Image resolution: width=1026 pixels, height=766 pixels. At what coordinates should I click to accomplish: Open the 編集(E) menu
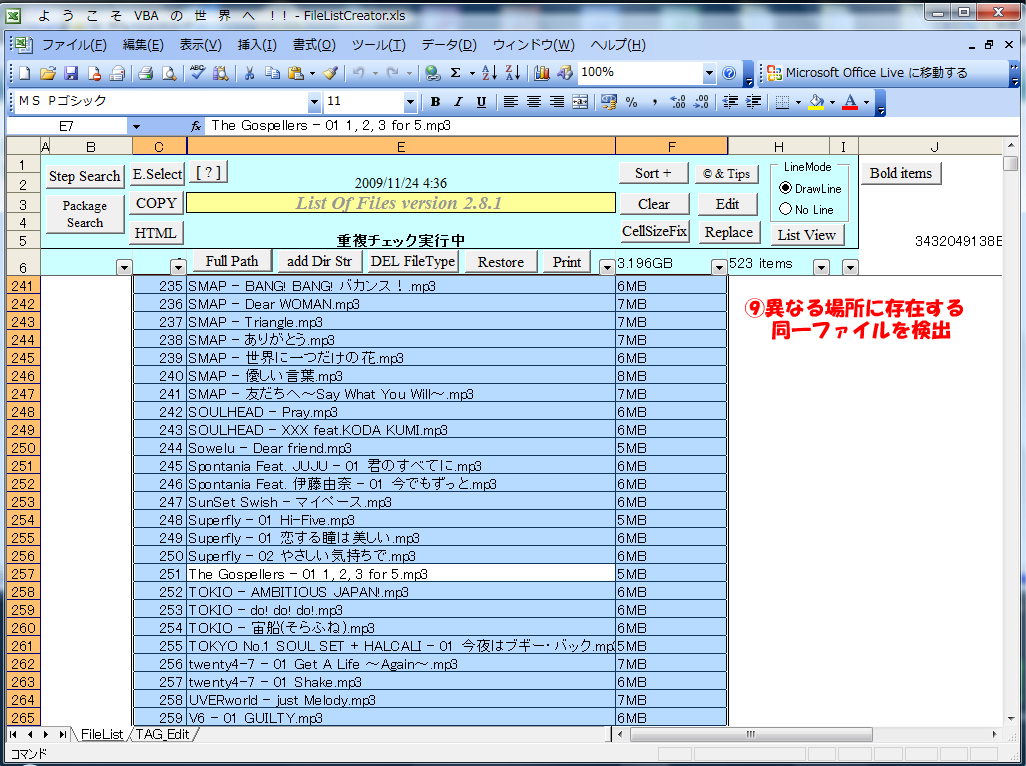click(143, 45)
